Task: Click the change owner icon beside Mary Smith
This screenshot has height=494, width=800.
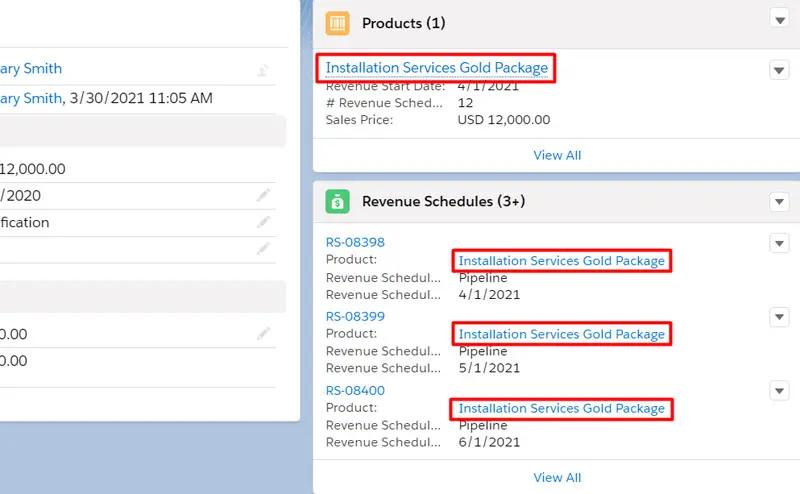Action: pyautogui.click(x=263, y=70)
